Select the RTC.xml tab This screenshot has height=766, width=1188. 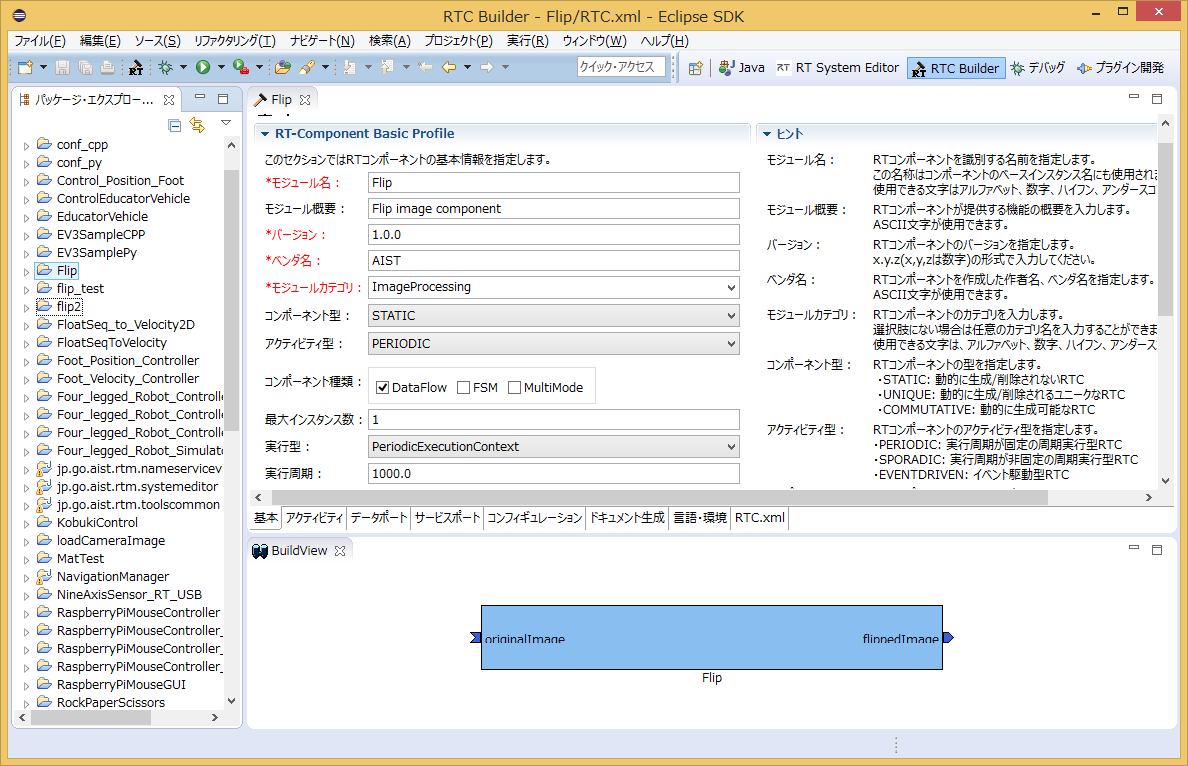point(759,518)
